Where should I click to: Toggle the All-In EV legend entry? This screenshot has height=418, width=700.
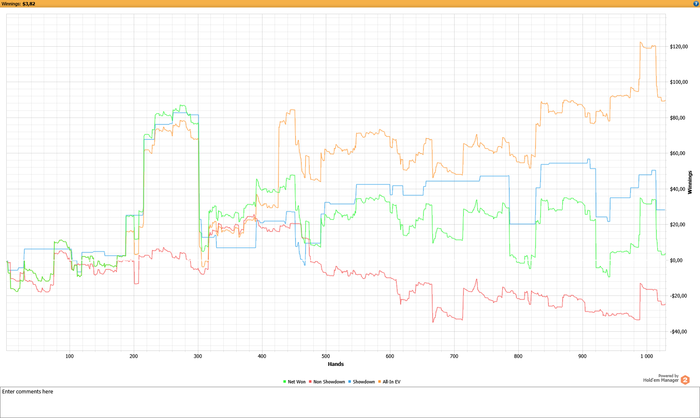pyautogui.click(x=390, y=382)
